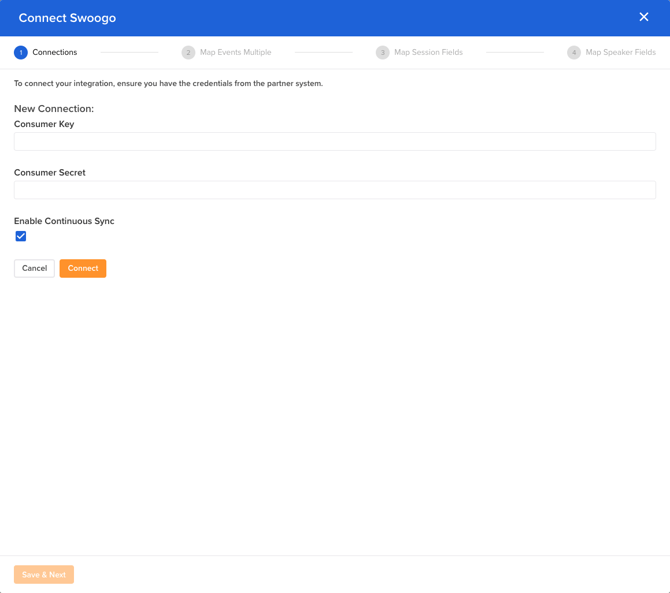Click the New Connection: heading
Viewport: 670px width, 593px height.
[54, 109]
